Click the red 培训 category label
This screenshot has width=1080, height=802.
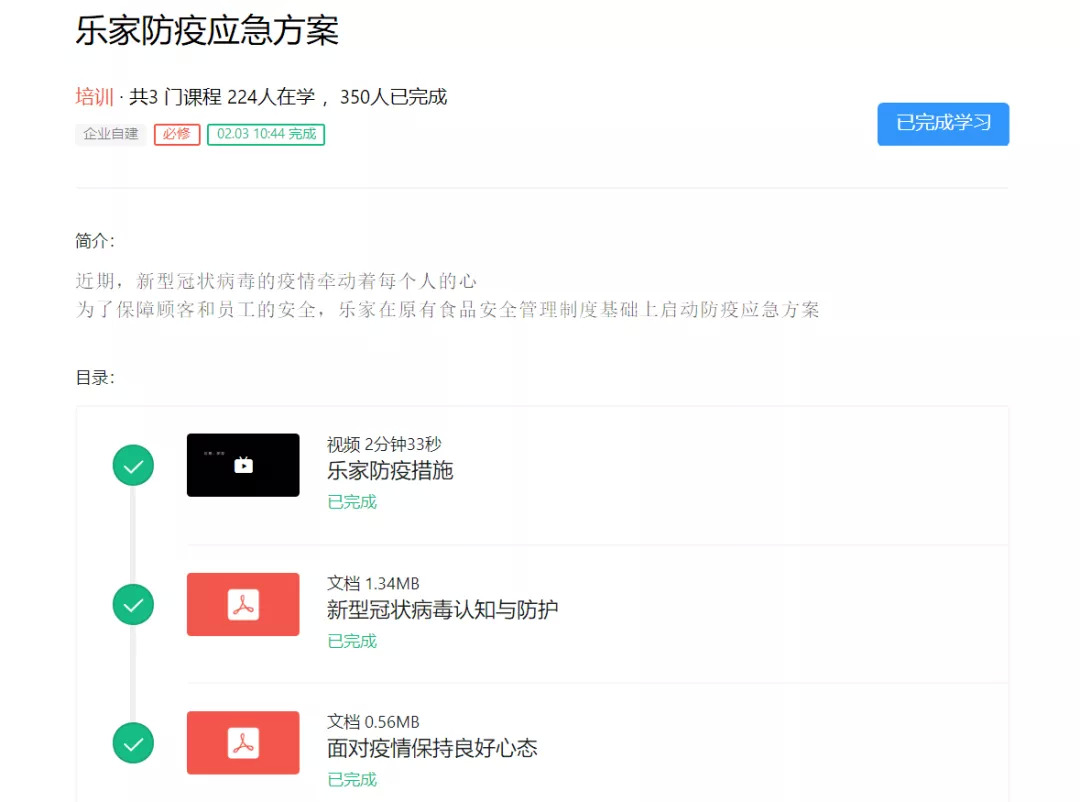94,97
